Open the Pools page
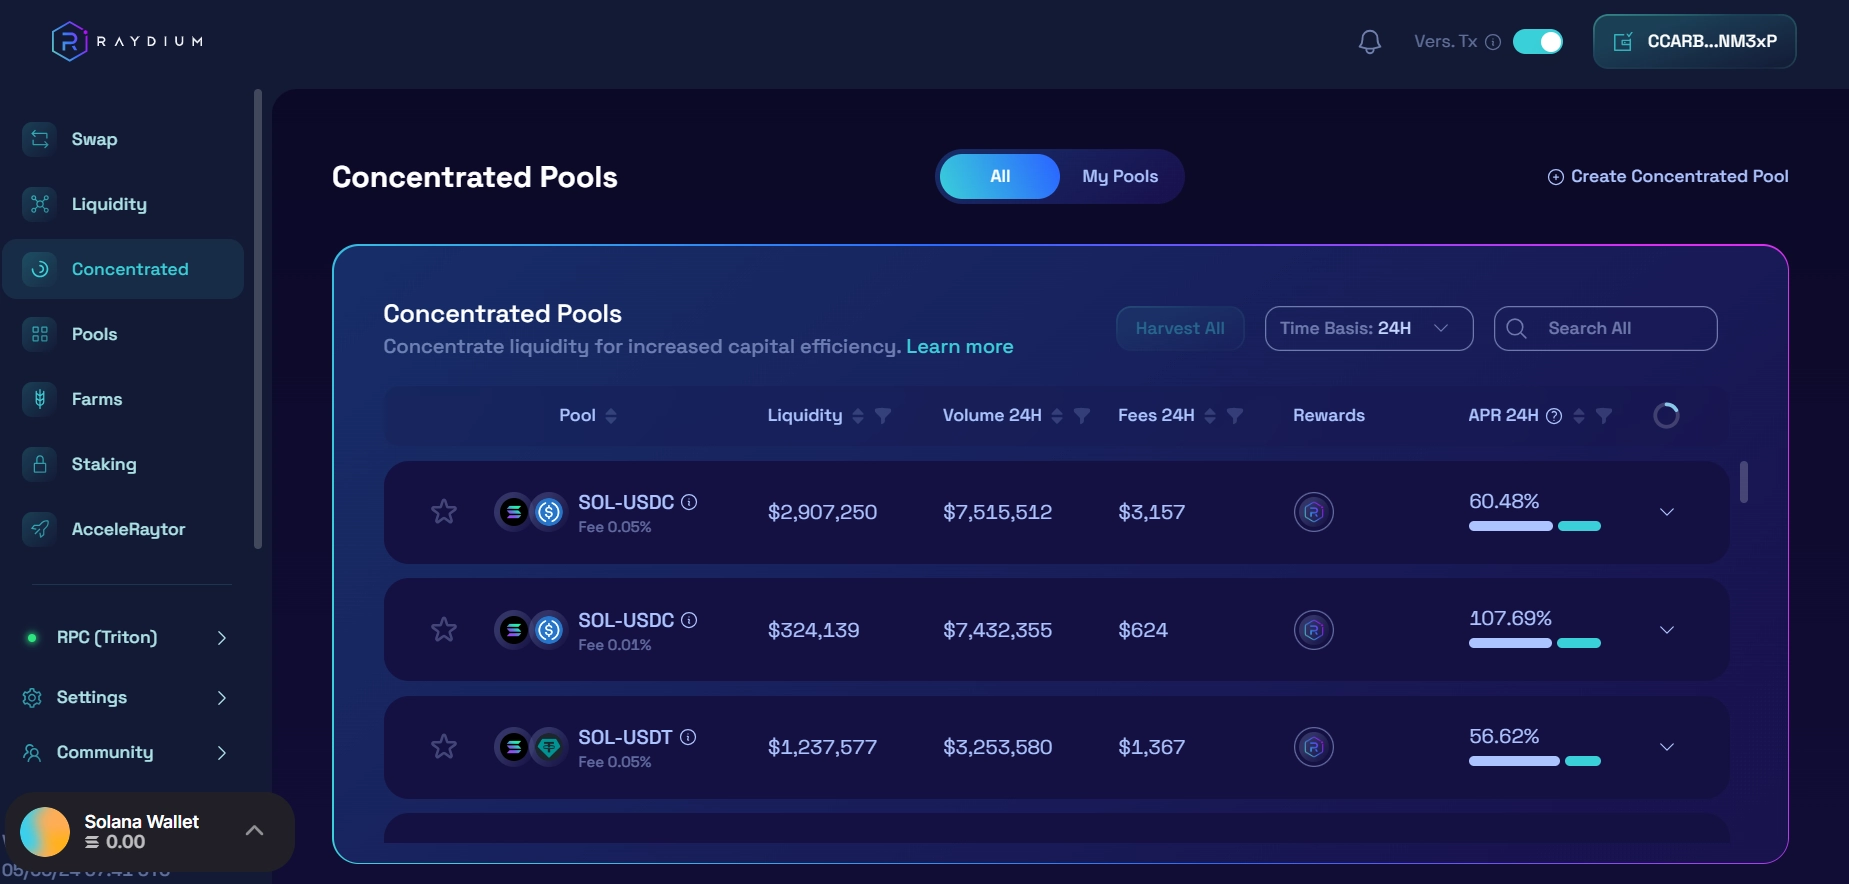 (123, 334)
